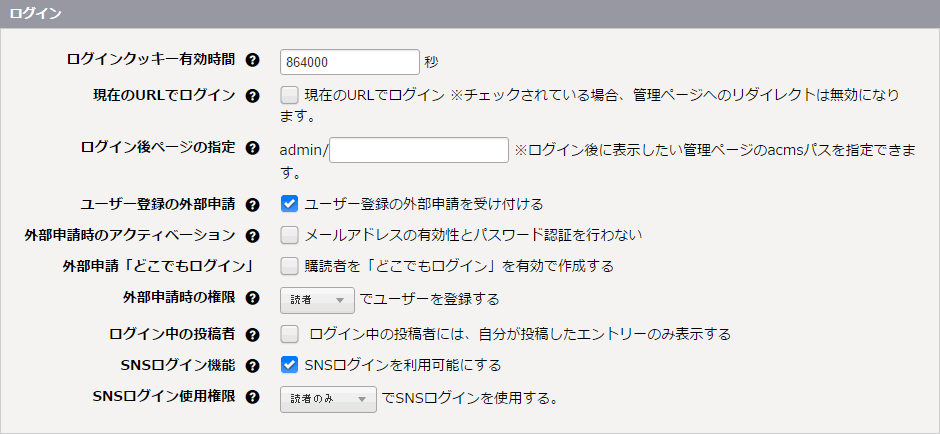Click help icon for 外部申請時のアクティベーション
The width and height of the screenshot is (940, 434).
click(x=253, y=236)
